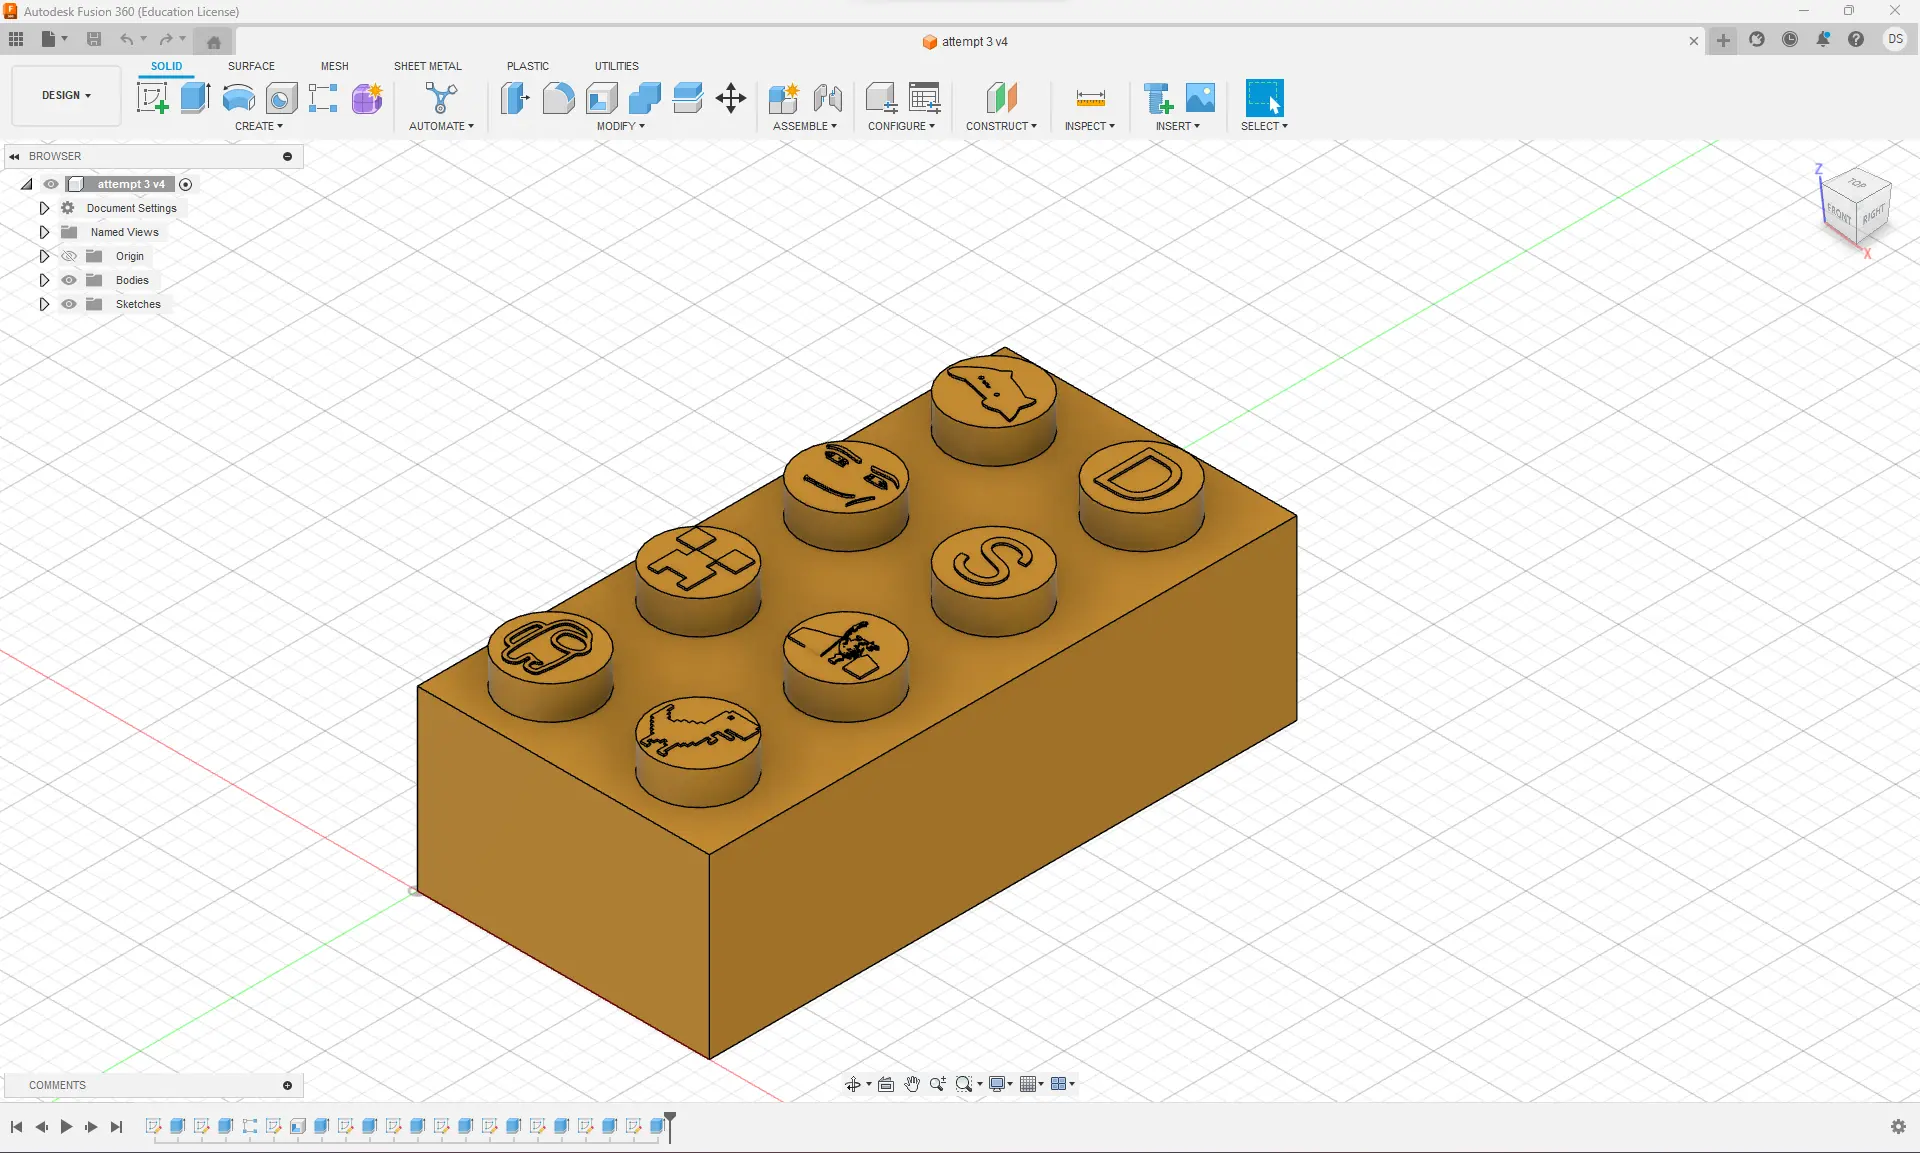Switch to the MESH tab
The height and width of the screenshot is (1153, 1920).
(x=335, y=66)
